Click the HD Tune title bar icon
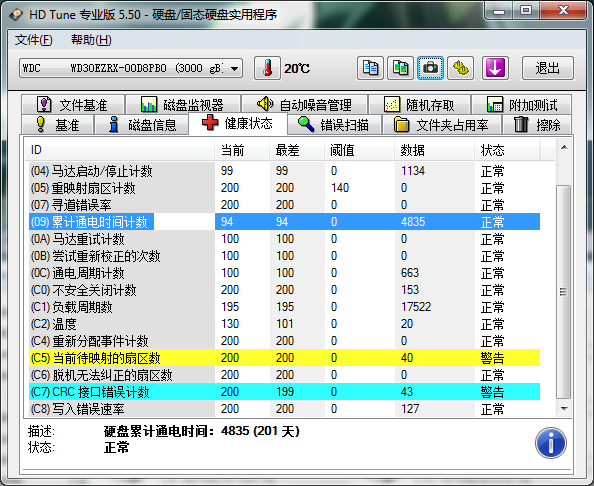 [16, 14]
